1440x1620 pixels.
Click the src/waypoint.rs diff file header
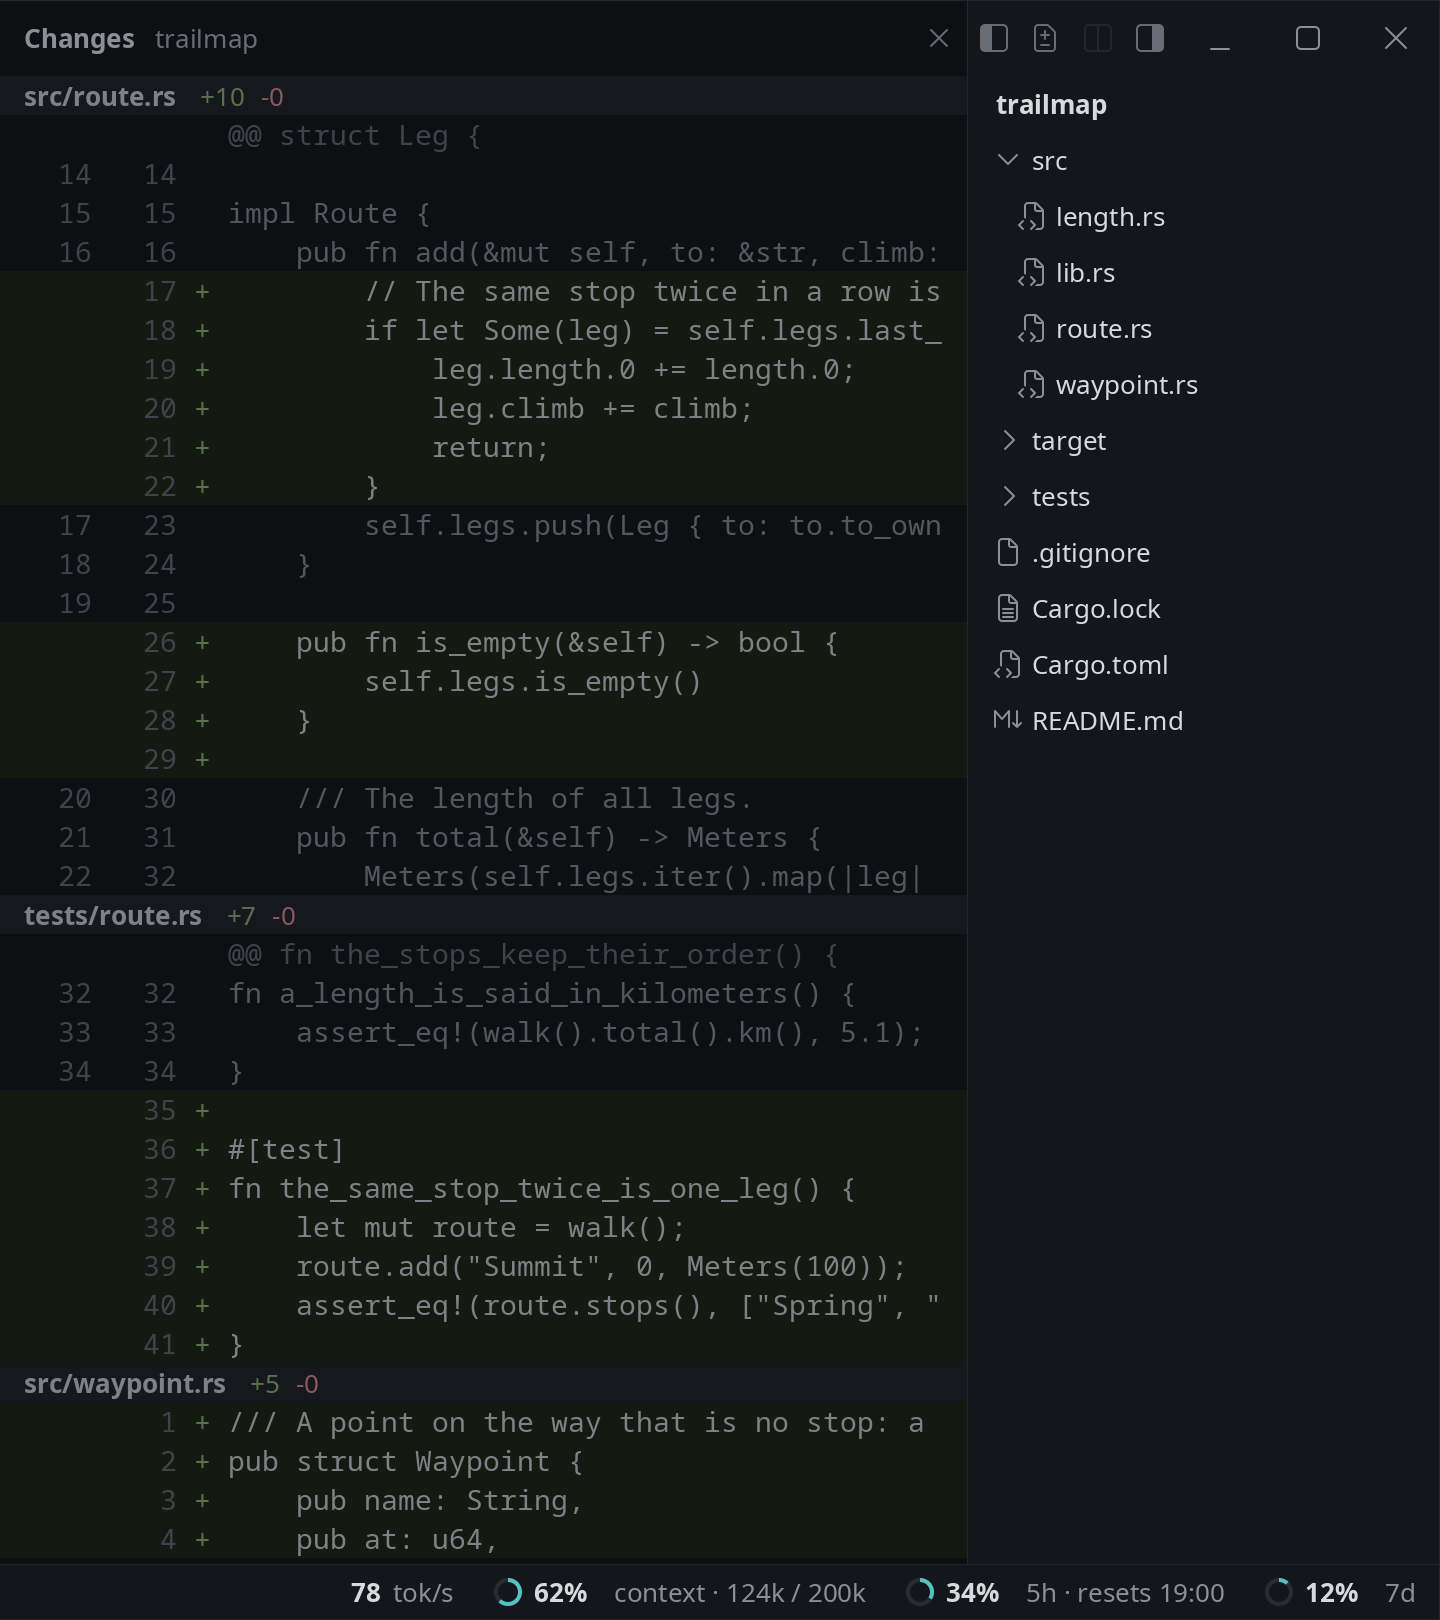point(483,1383)
